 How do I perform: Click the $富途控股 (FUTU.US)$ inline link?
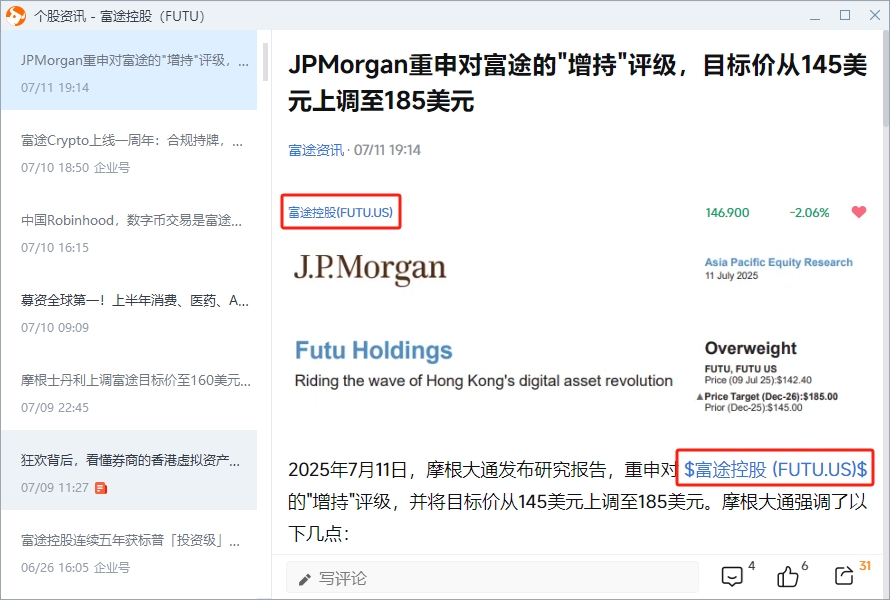coord(775,469)
